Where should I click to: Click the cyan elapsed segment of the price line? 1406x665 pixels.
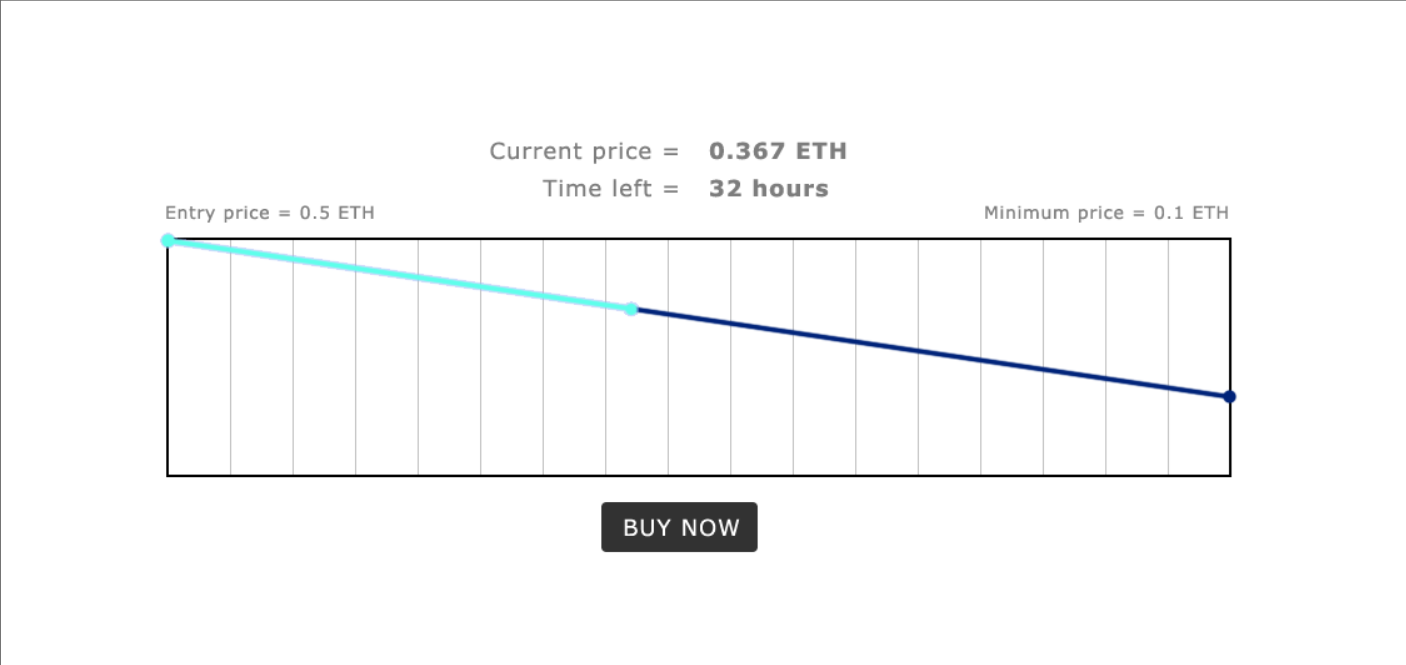coord(399,275)
